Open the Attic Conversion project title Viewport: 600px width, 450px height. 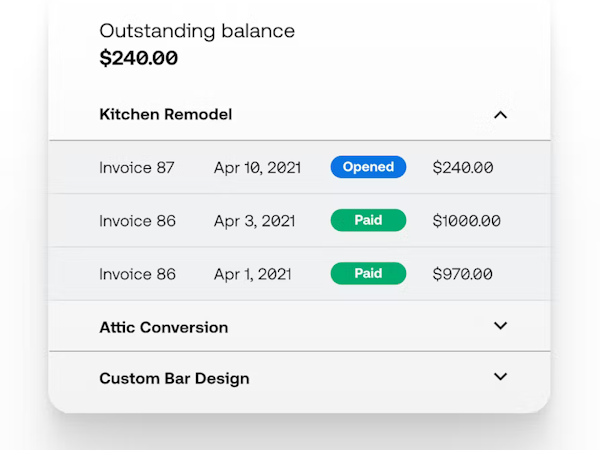(164, 327)
